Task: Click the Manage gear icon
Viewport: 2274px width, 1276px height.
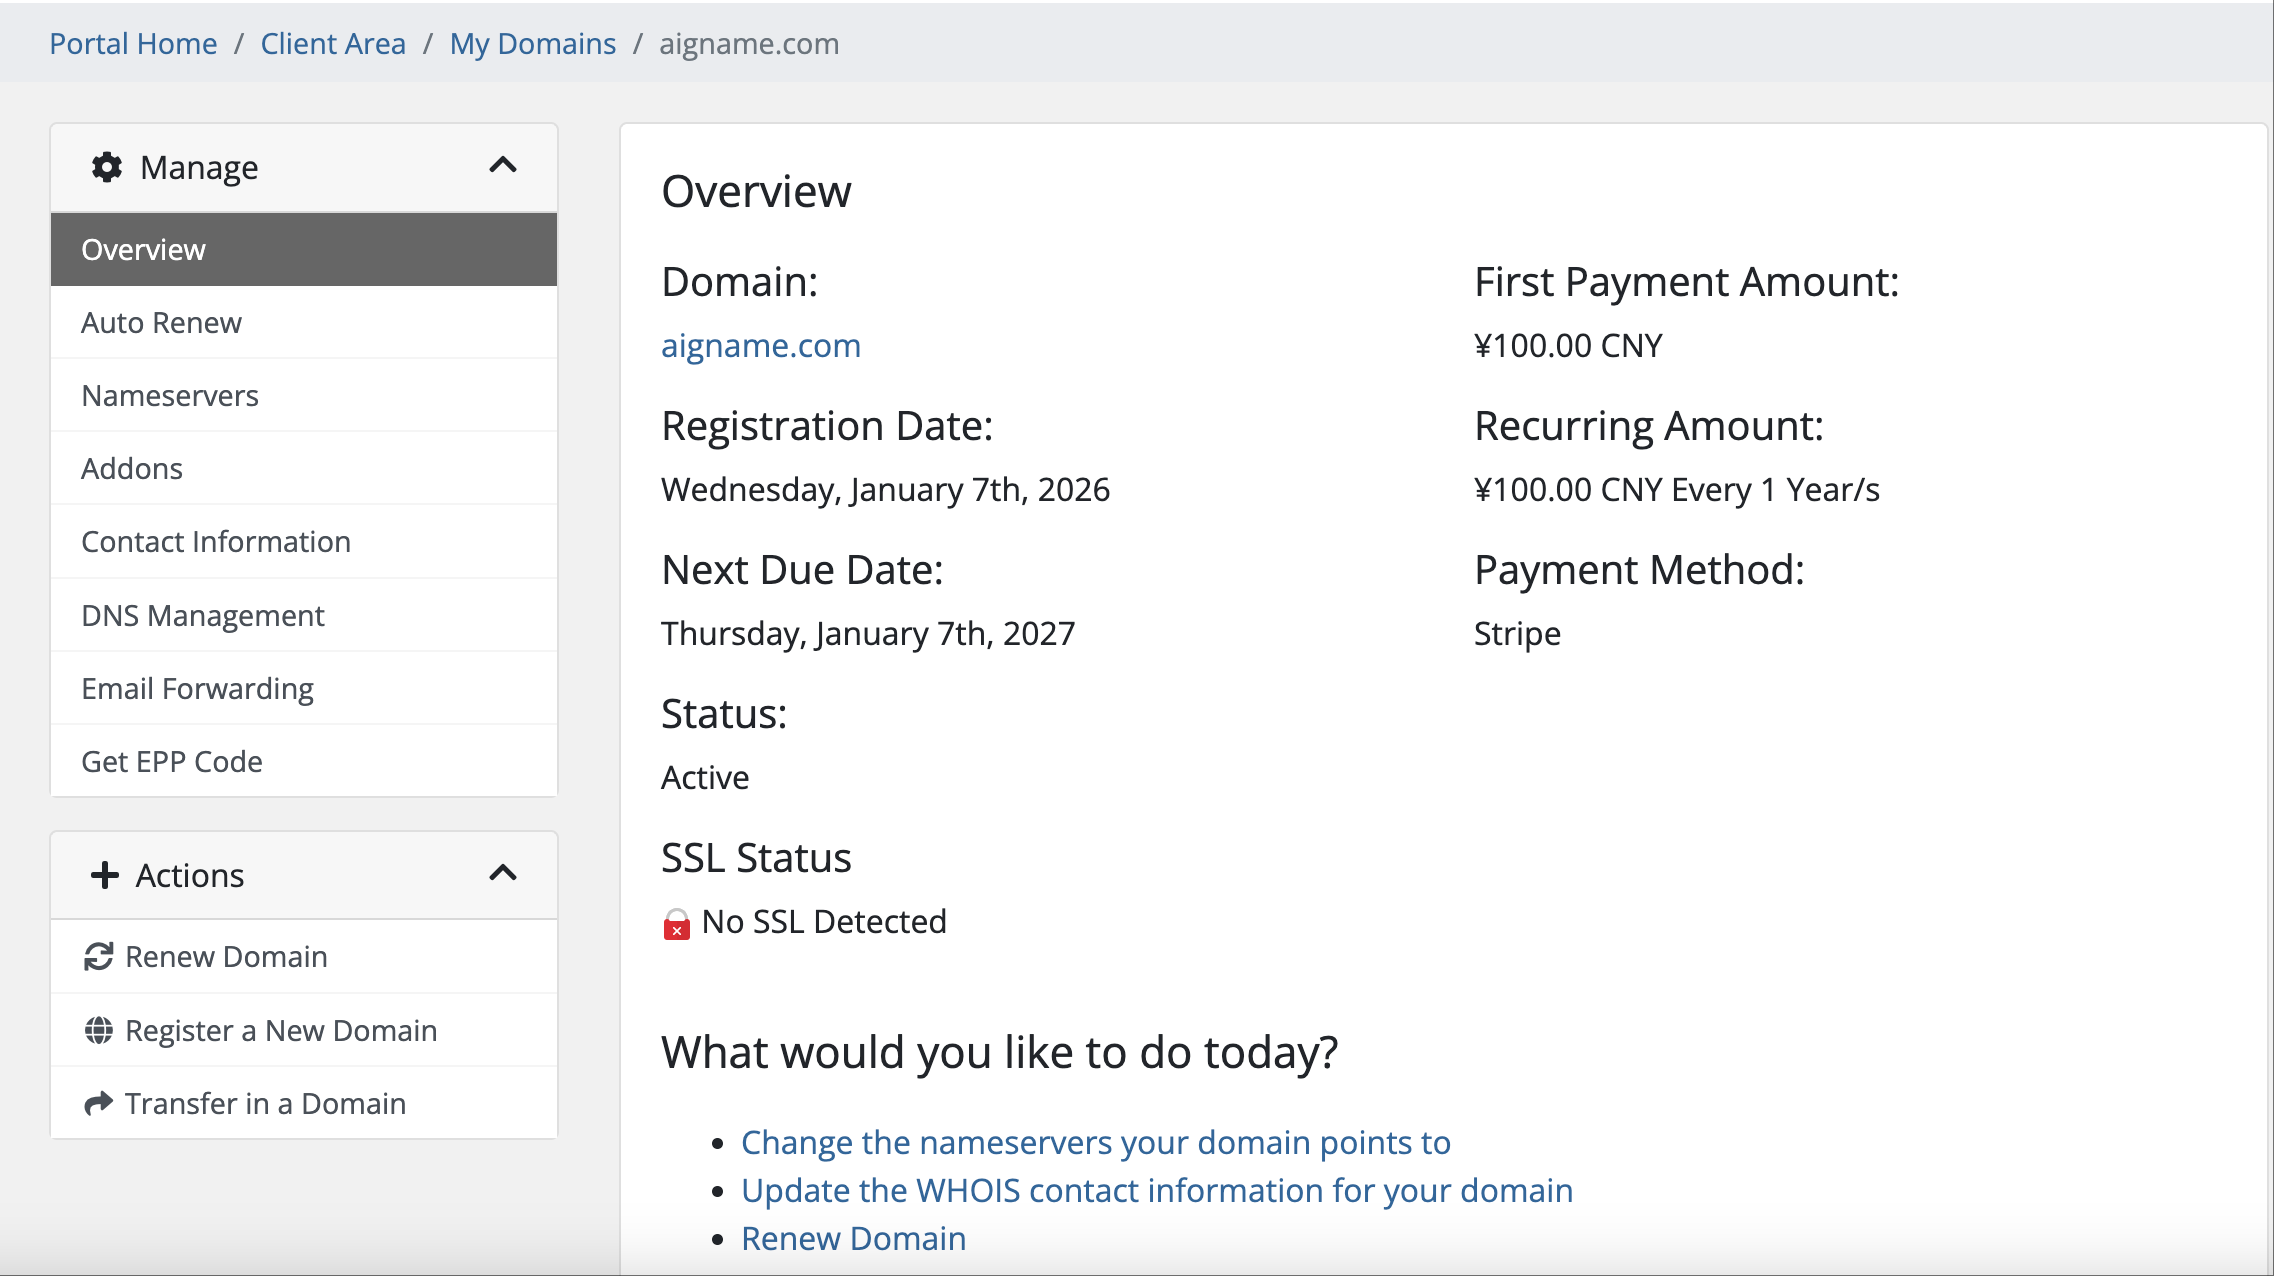Action: (x=107, y=167)
